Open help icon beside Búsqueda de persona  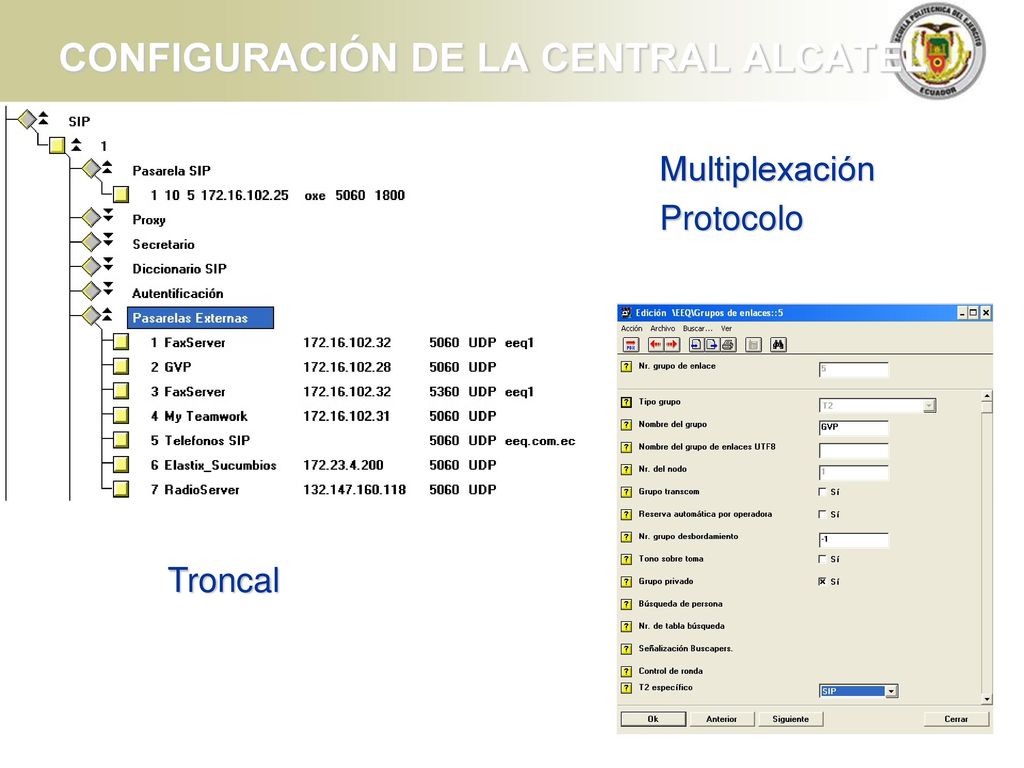click(x=626, y=604)
